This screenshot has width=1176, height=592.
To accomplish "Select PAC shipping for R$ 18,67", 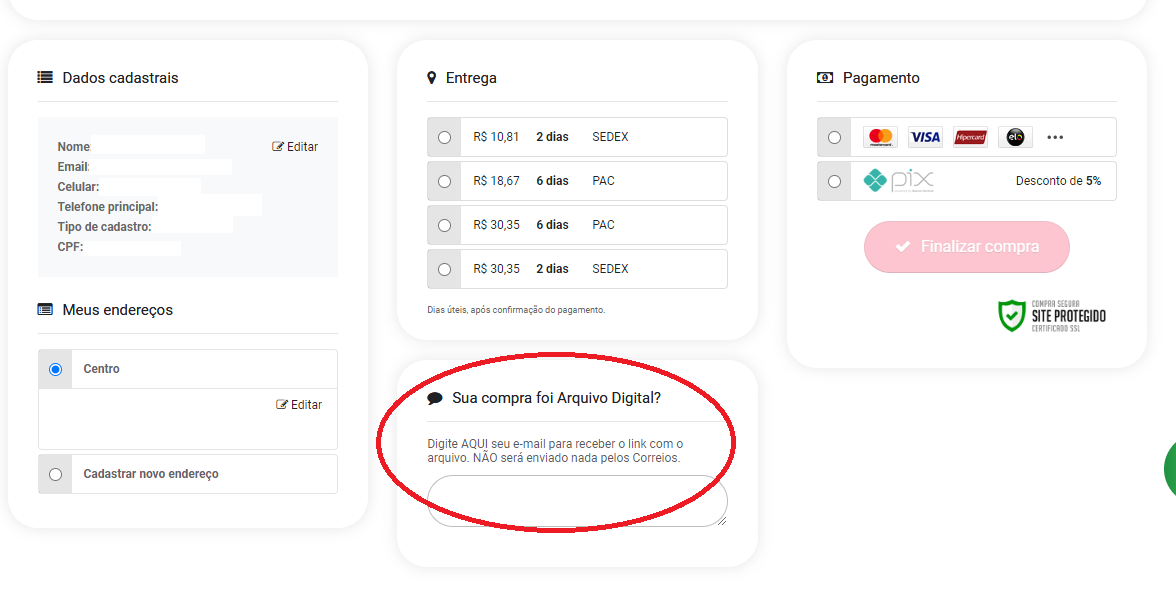I will coord(444,181).
